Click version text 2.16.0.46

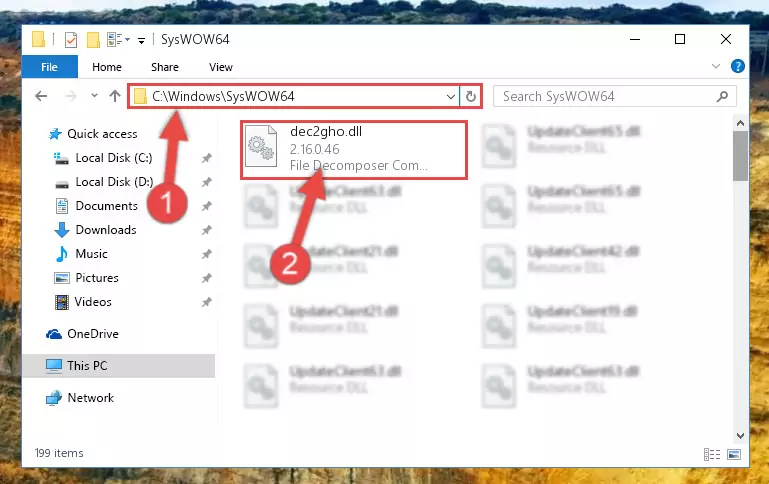(314, 149)
